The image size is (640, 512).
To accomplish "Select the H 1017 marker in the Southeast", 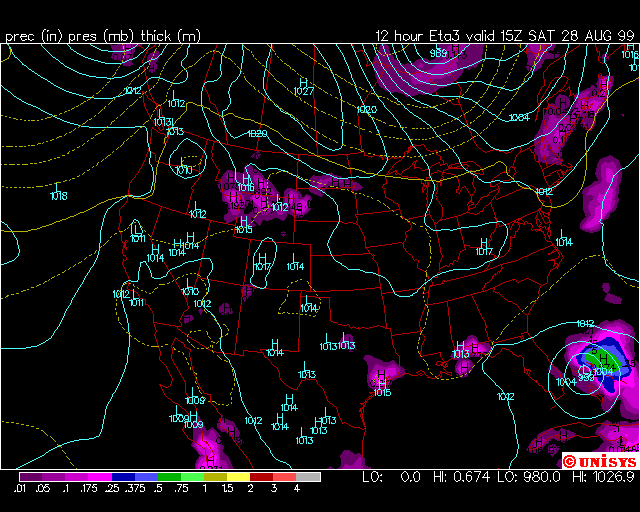I will tap(484, 246).
